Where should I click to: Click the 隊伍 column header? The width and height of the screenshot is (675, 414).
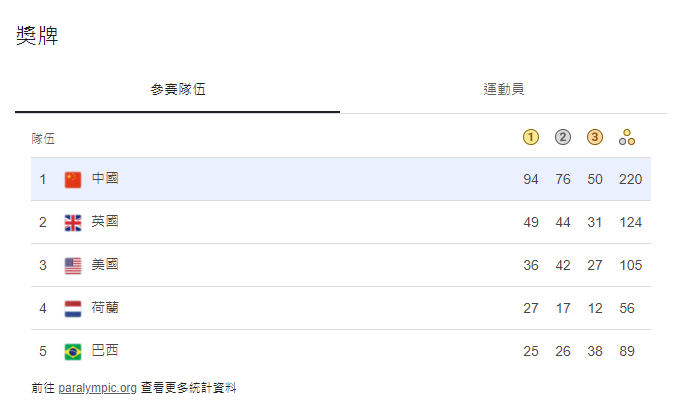click(43, 138)
